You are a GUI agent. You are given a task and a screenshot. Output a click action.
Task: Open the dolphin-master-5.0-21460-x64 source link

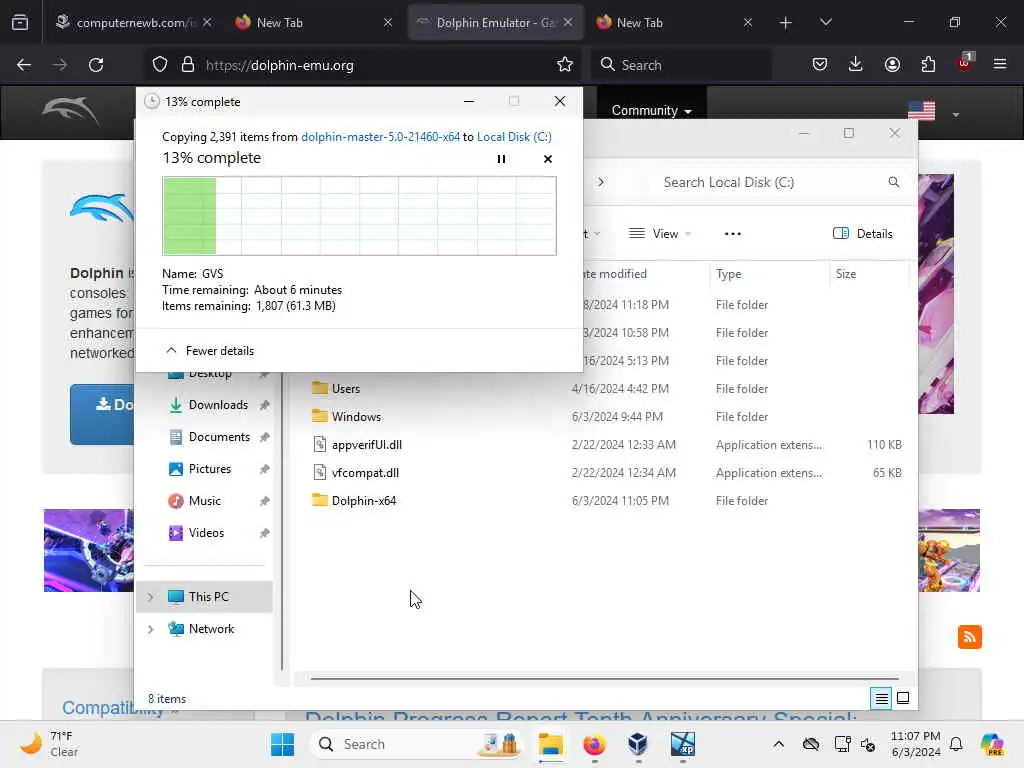380,137
